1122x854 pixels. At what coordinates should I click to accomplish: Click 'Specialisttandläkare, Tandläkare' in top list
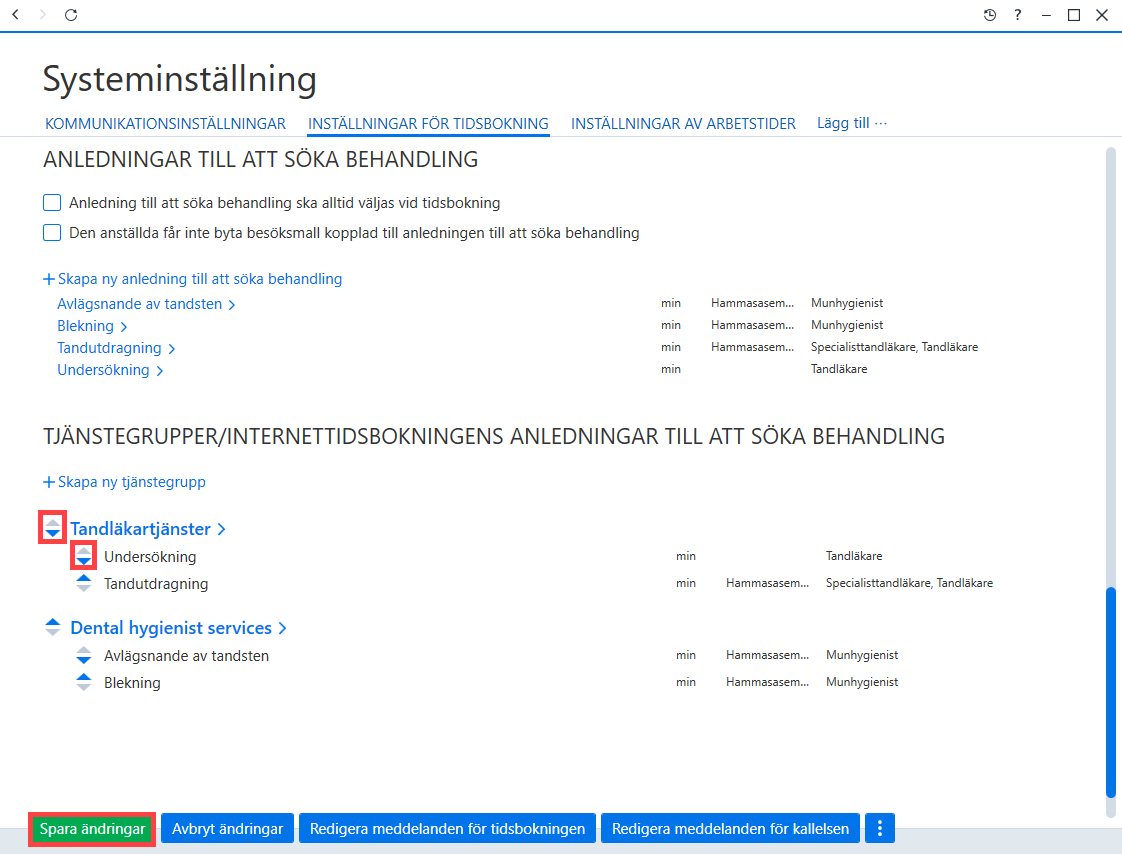pos(894,347)
